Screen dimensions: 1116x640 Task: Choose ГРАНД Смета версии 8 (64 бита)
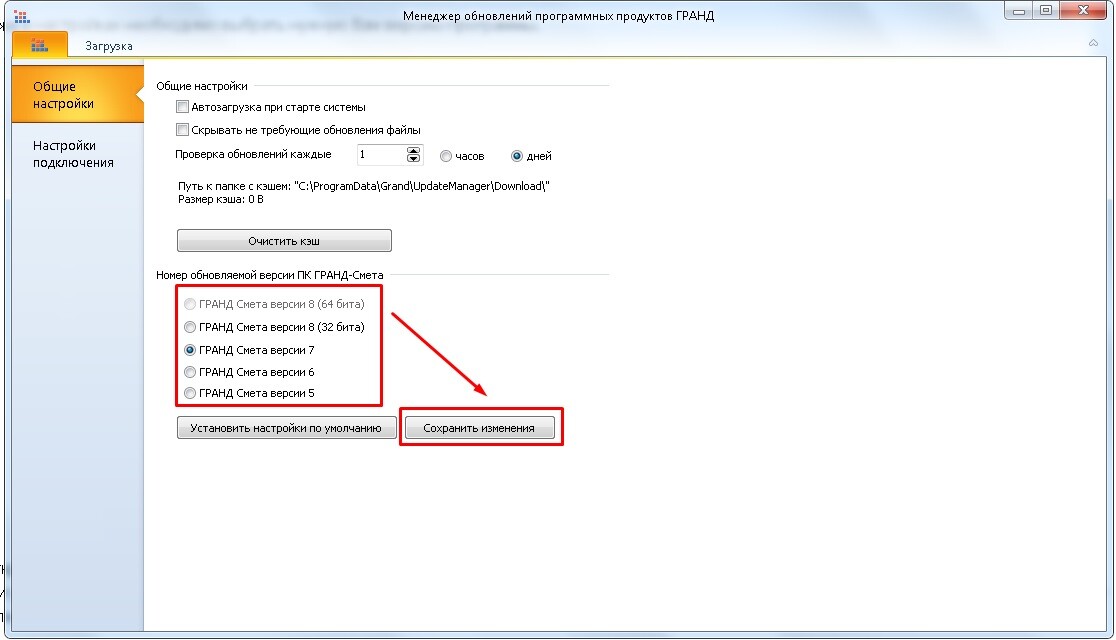click(190, 305)
